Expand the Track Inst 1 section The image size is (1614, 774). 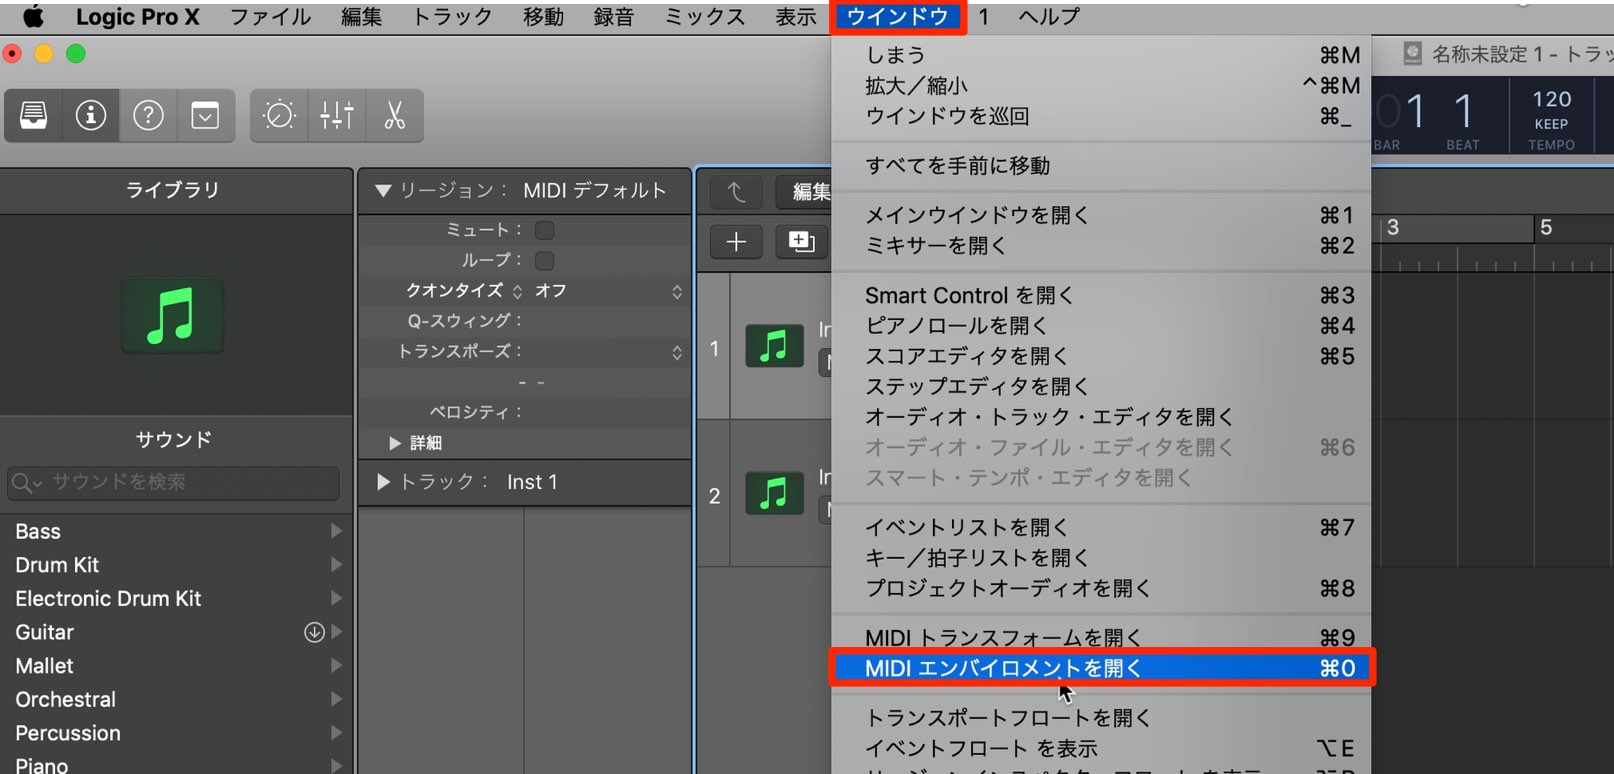[382, 482]
